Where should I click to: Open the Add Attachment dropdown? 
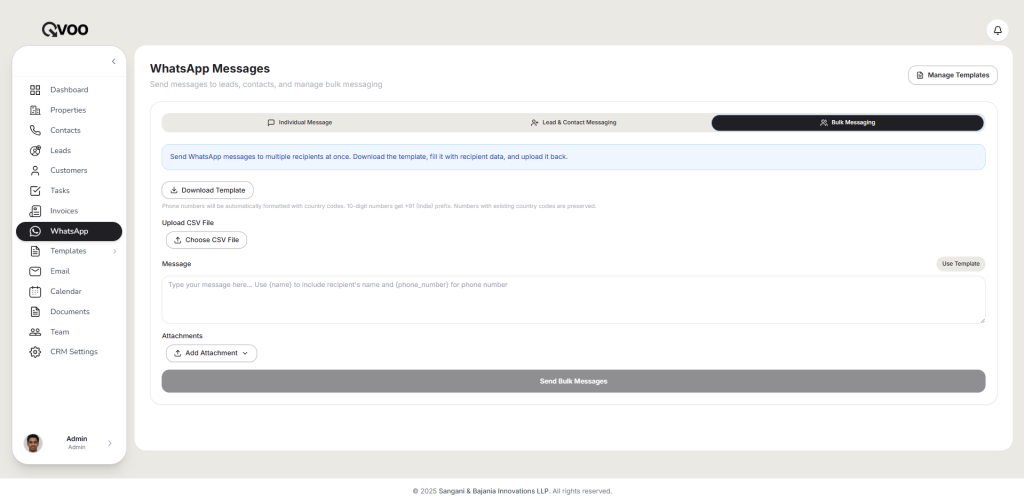tap(211, 353)
